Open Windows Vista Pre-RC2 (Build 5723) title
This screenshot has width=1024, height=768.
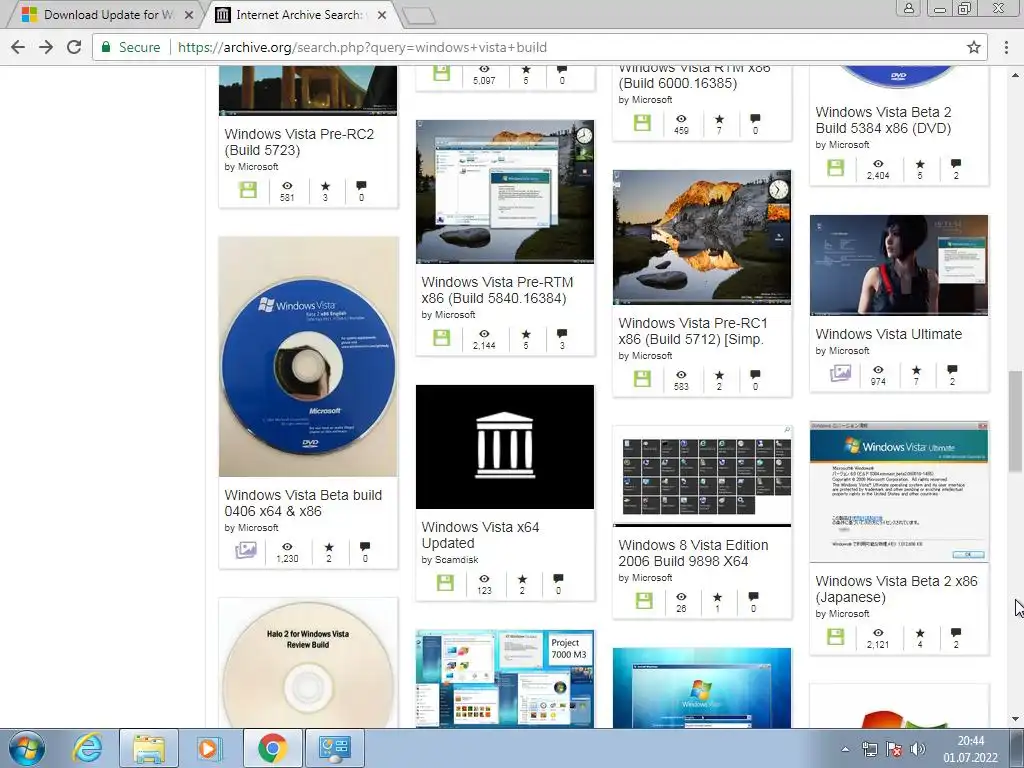tap(299, 142)
